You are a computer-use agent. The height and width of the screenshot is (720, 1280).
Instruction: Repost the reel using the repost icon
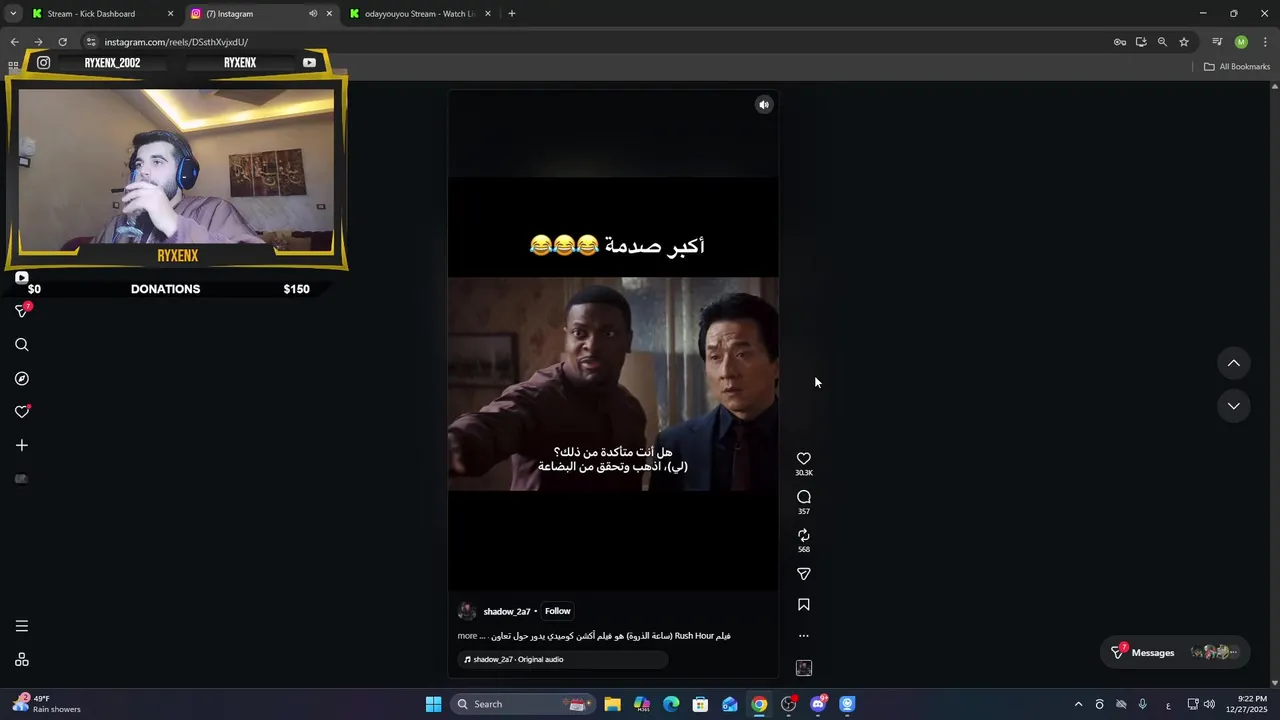click(x=804, y=535)
